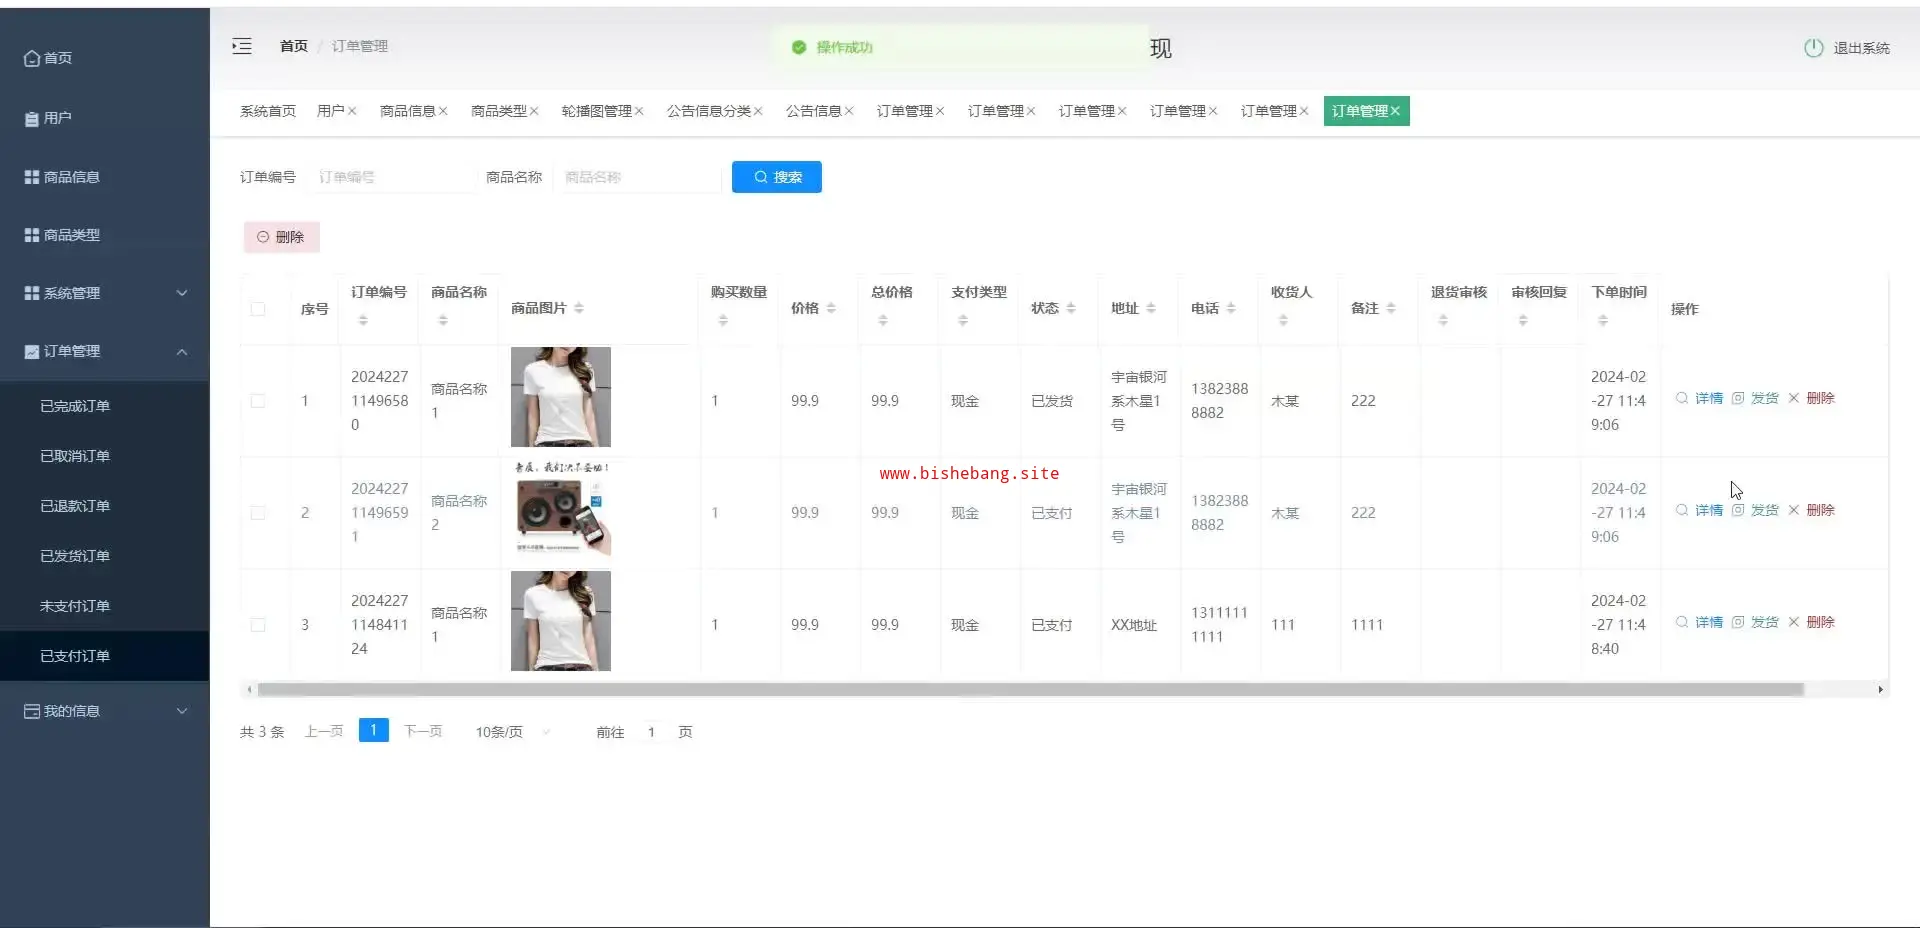Click the power icon to exit system
Screen dimensions: 1920x928
tap(1813, 48)
